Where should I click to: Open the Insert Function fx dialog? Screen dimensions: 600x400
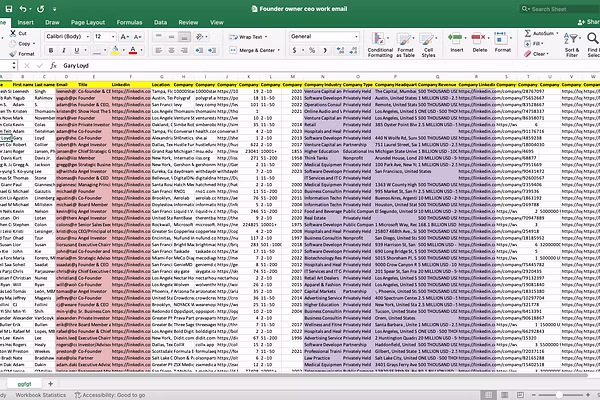click(x=53, y=65)
